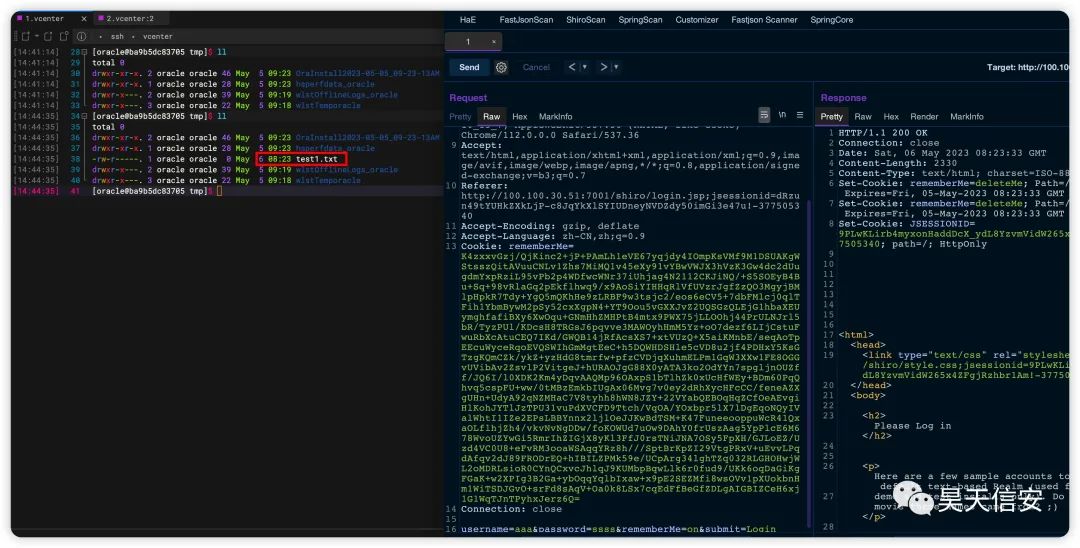Click the Request panel heading
This screenshot has height=548, width=1080.
468,98
